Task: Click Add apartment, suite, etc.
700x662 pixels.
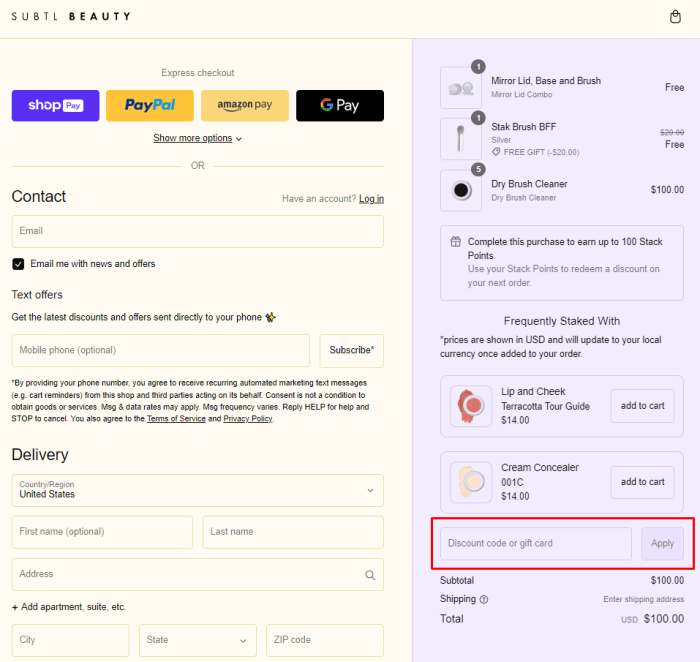Action: click(x=69, y=607)
